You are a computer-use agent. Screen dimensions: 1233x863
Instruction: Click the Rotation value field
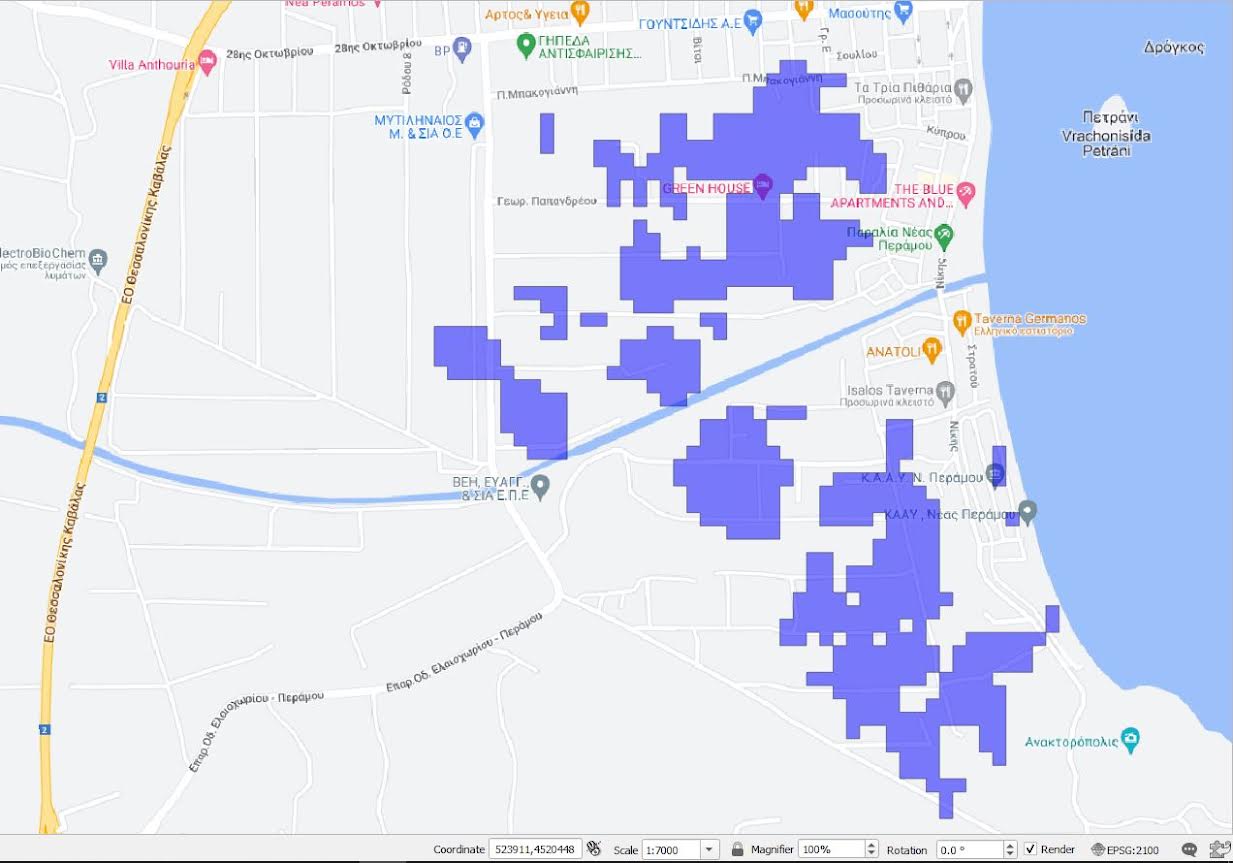pyautogui.click(x=968, y=849)
